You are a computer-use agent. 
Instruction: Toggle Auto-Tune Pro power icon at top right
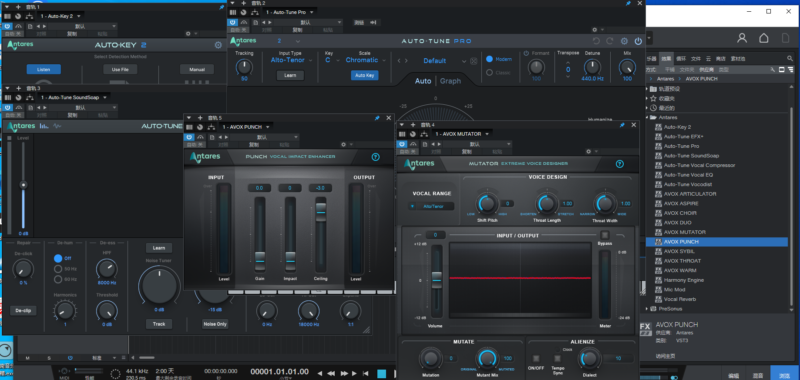pyautogui.click(x=638, y=41)
